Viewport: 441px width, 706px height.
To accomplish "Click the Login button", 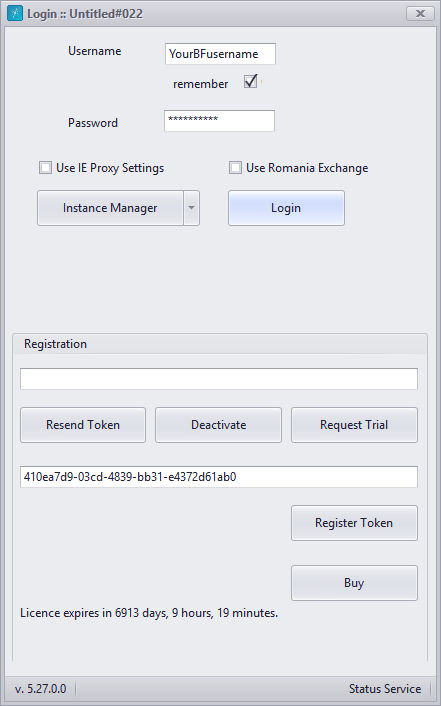I will (x=286, y=208).
